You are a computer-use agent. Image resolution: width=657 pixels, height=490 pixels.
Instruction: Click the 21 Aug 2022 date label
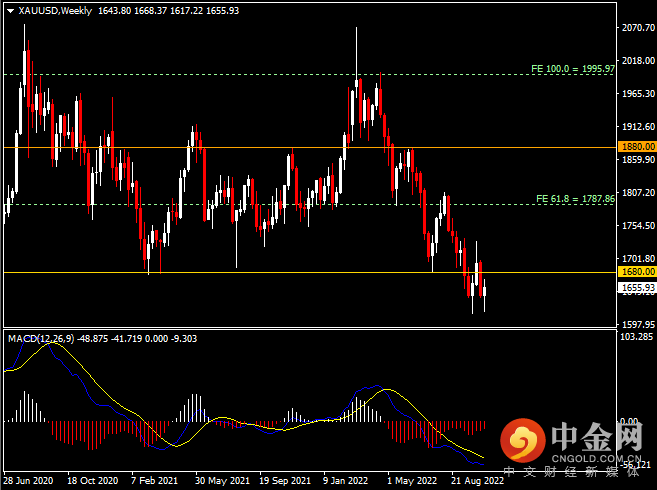[477, 481]
